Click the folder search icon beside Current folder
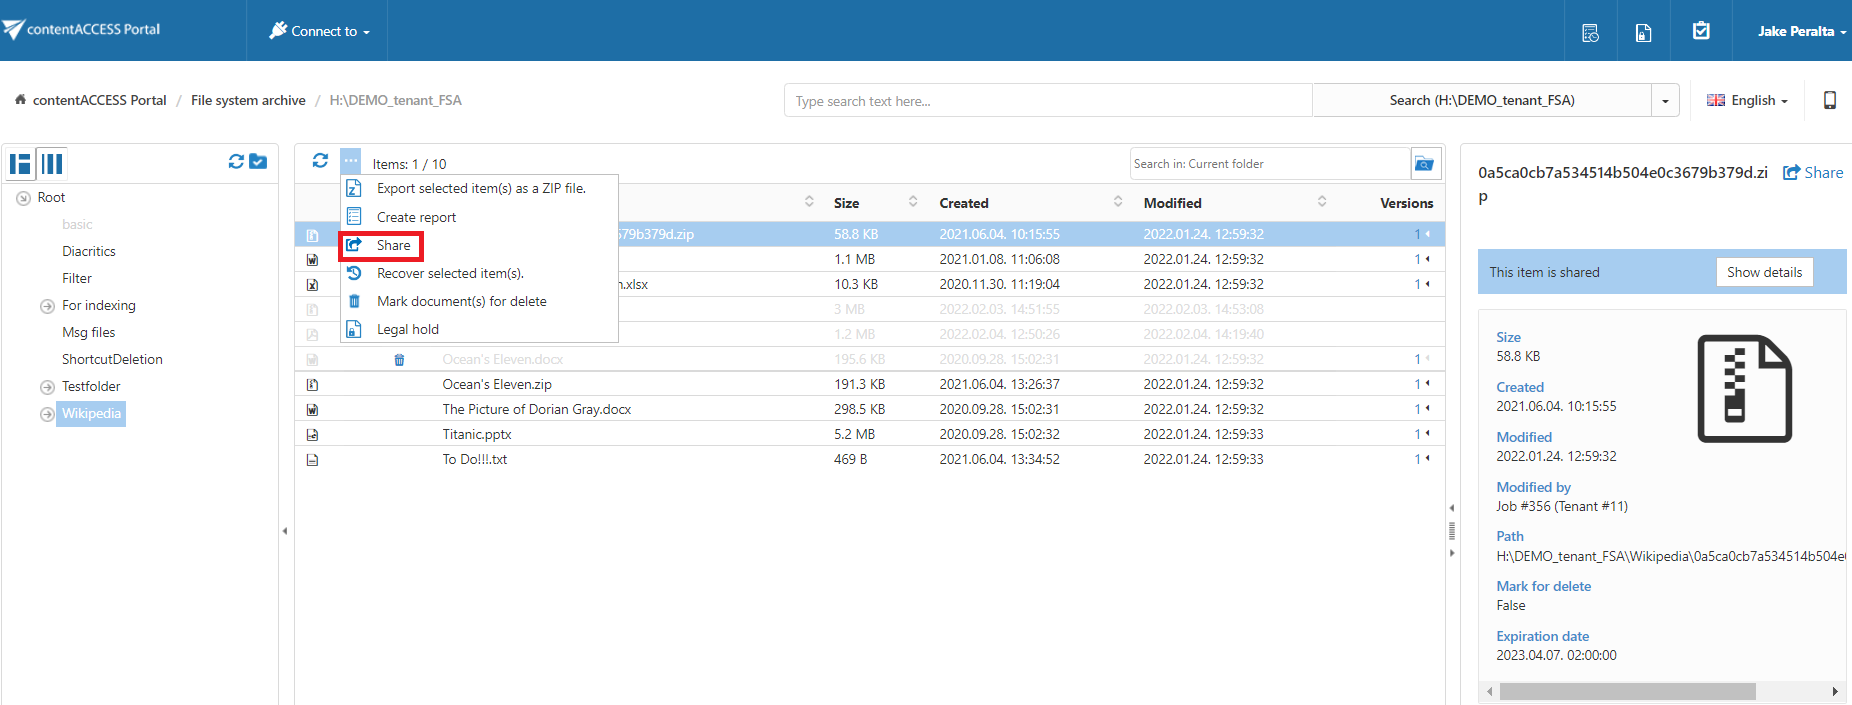This screenshot has height=705, width=1852. click(x=1425, y=164)
